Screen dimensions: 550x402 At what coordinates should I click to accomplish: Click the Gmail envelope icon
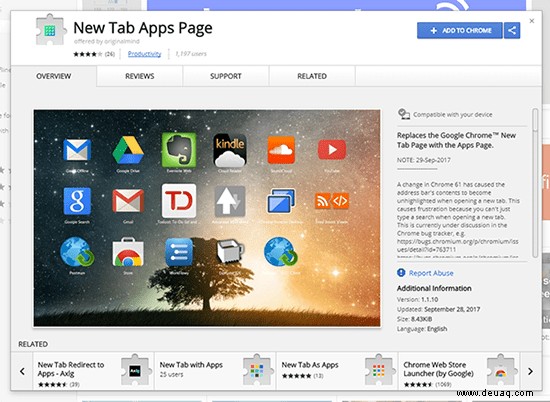128,201
